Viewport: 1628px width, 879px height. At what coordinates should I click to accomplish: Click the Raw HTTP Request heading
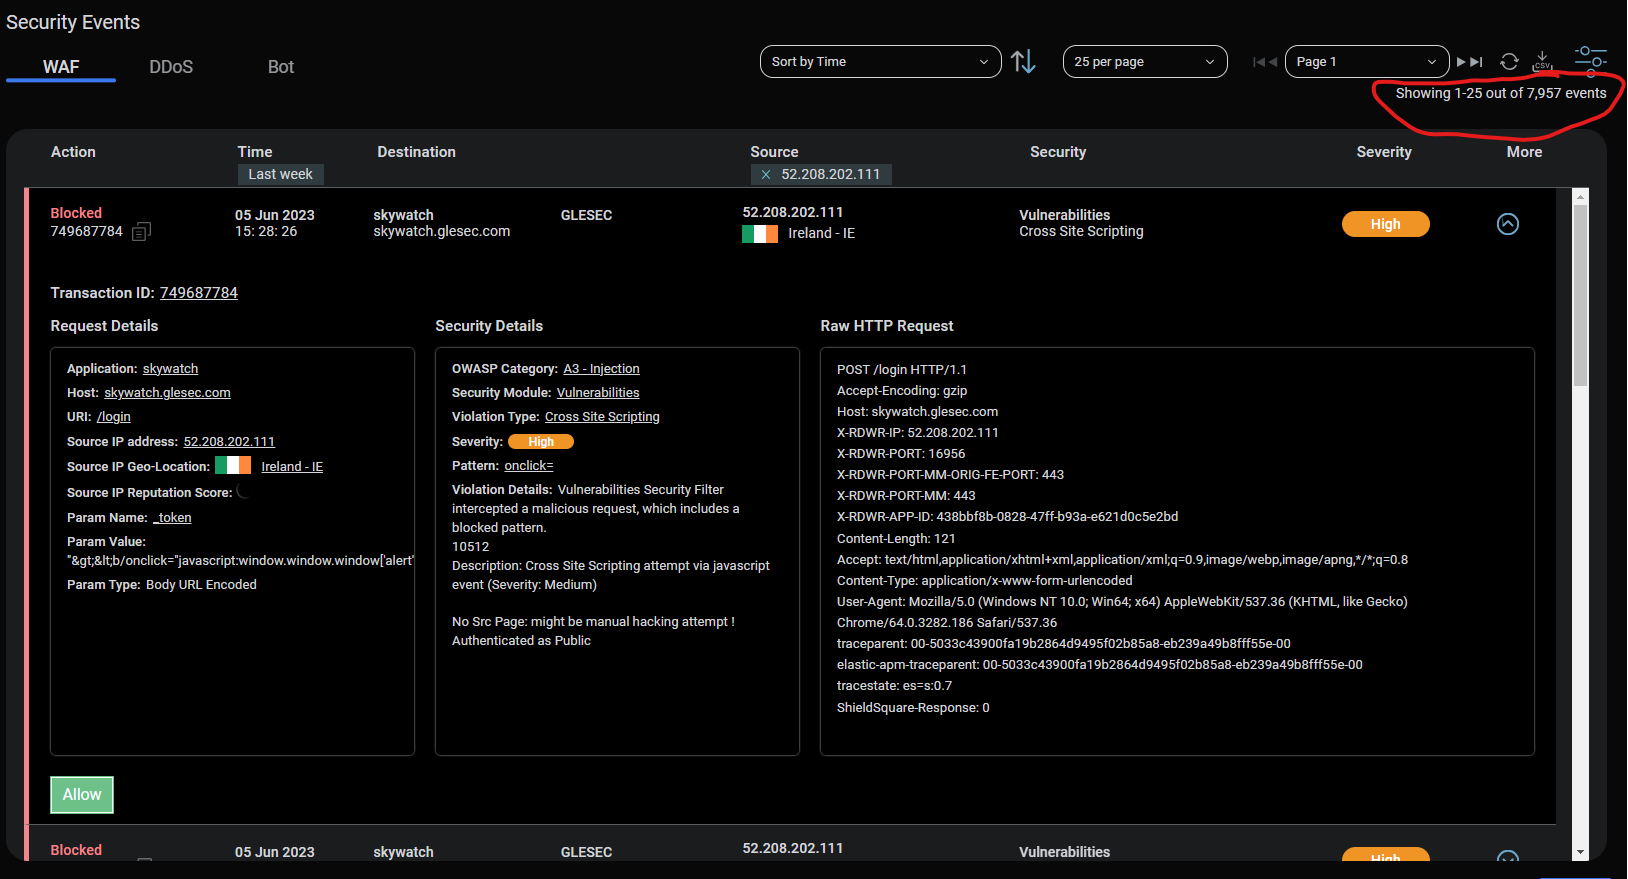pos(887,326)
